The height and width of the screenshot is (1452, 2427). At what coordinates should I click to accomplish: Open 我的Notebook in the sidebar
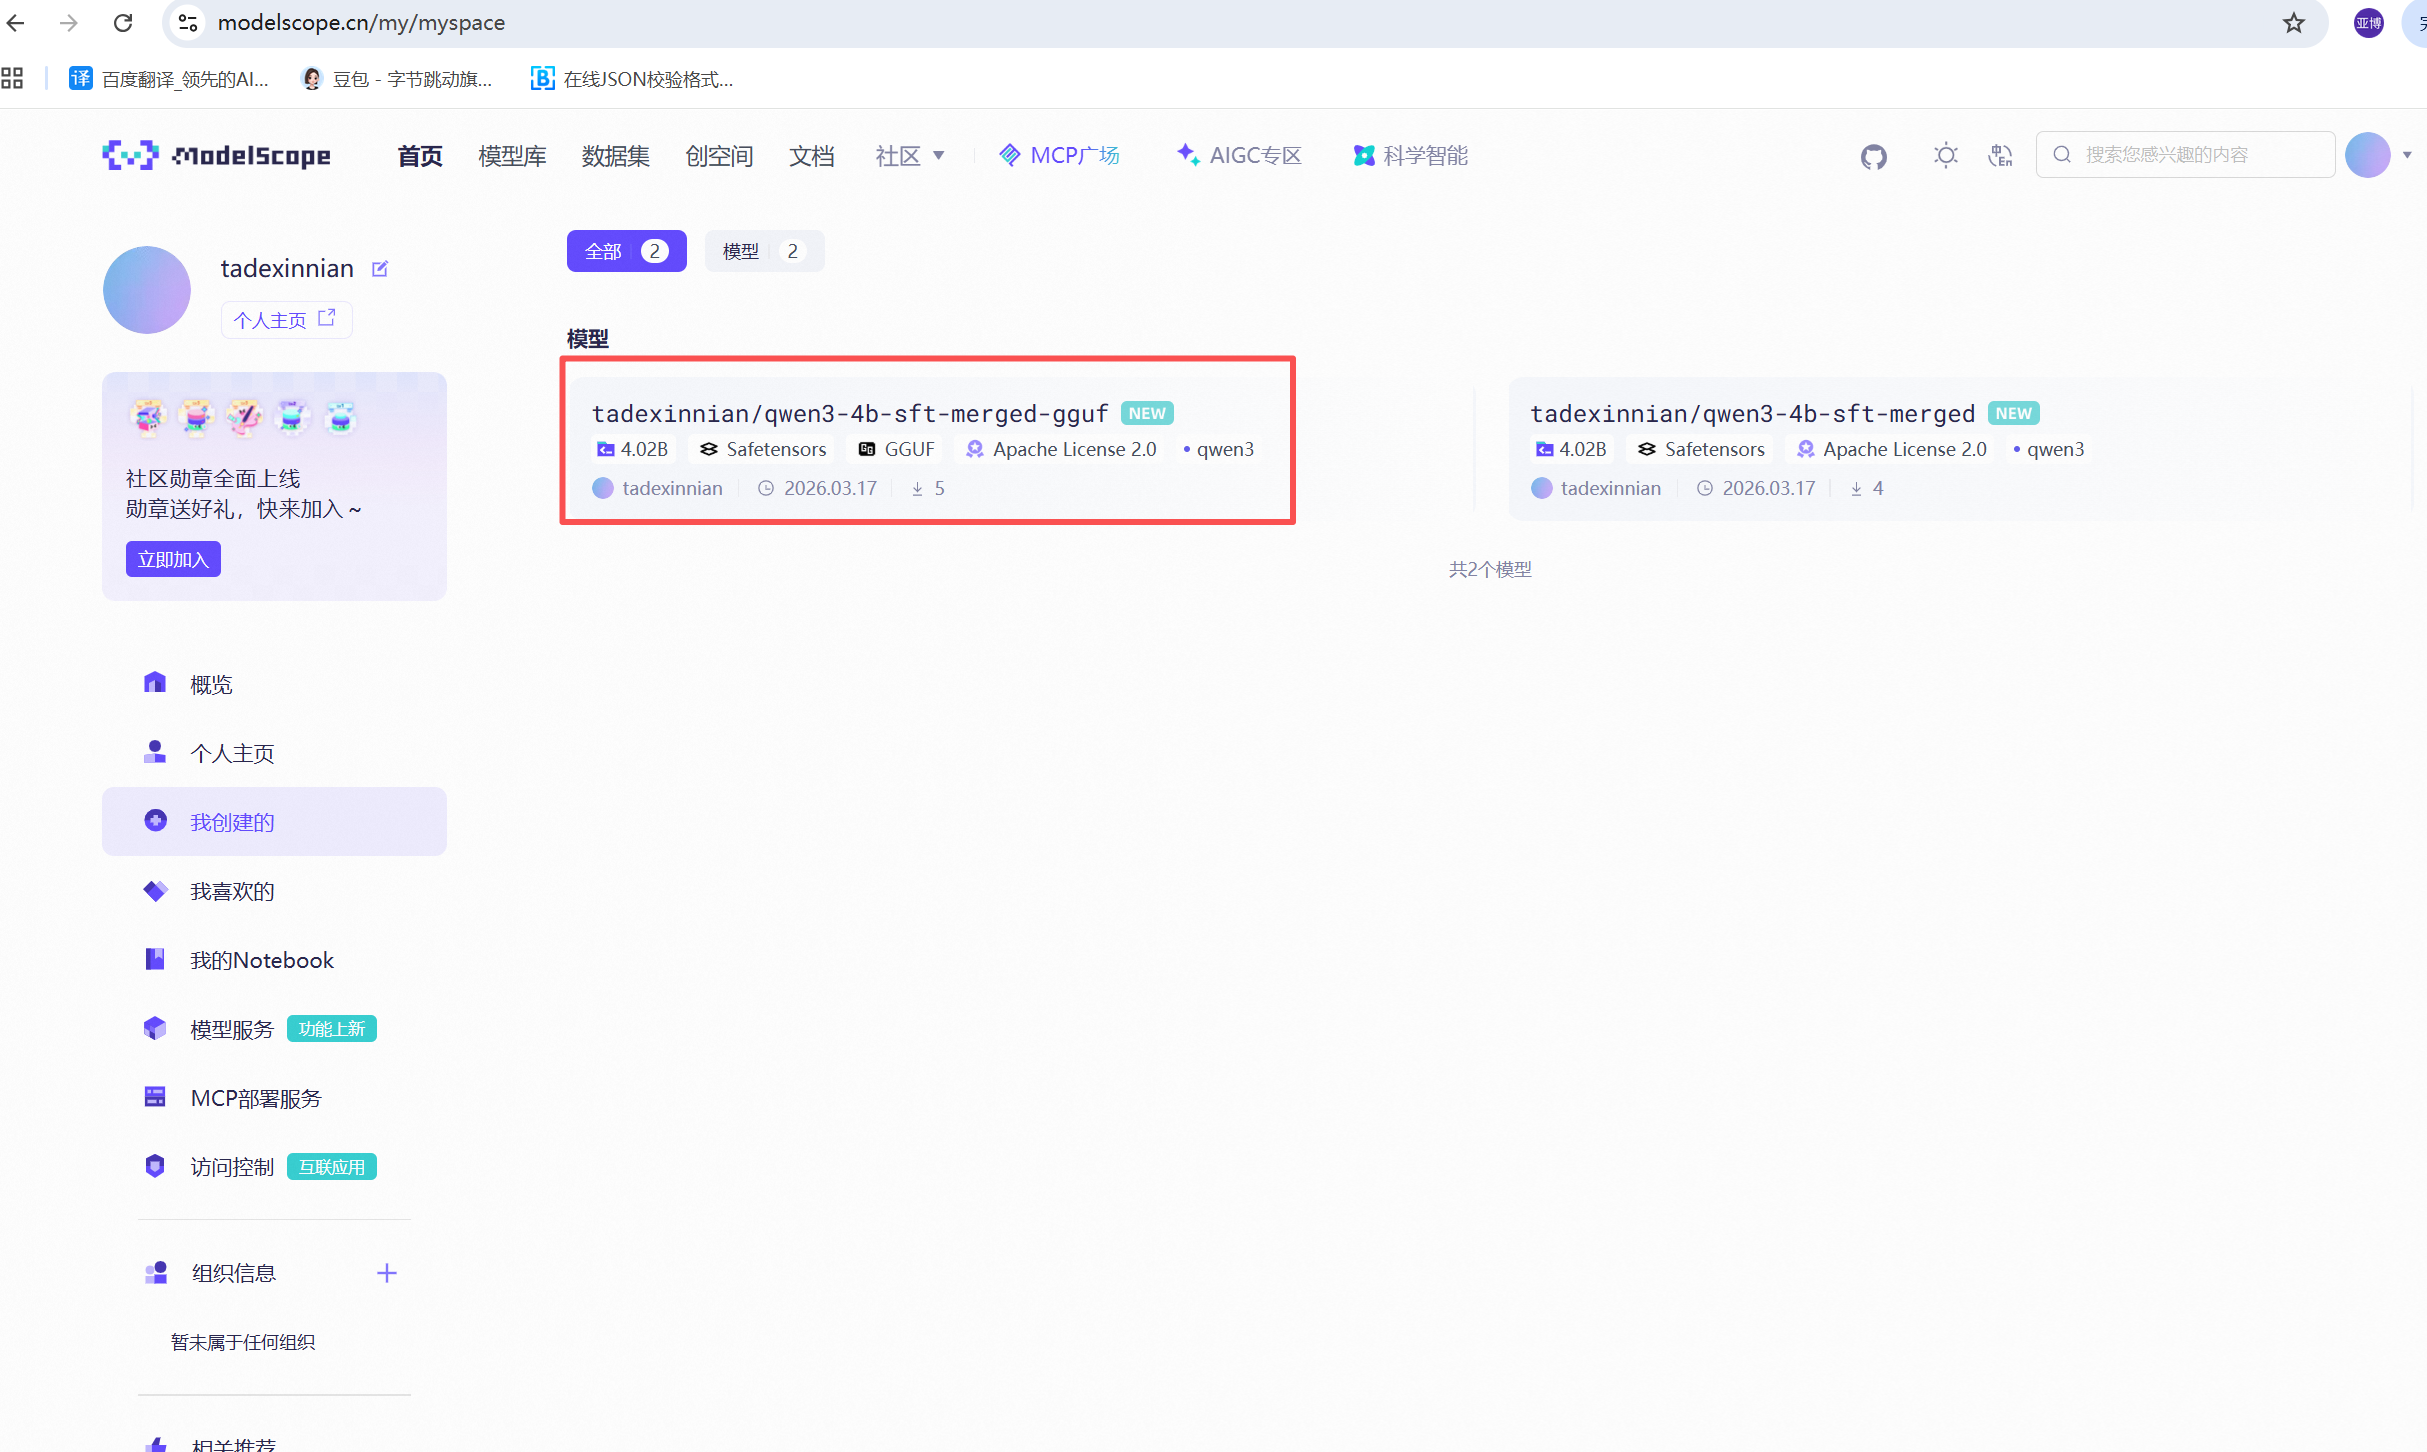262,960
